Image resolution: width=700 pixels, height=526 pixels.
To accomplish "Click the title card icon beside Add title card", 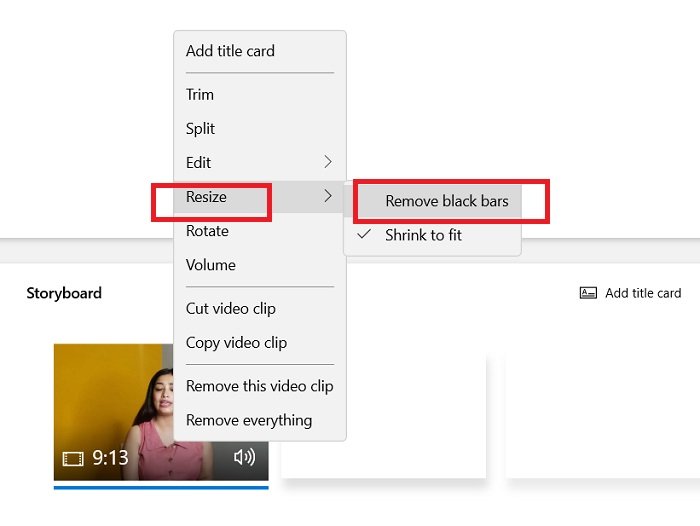I will [588, 293].
